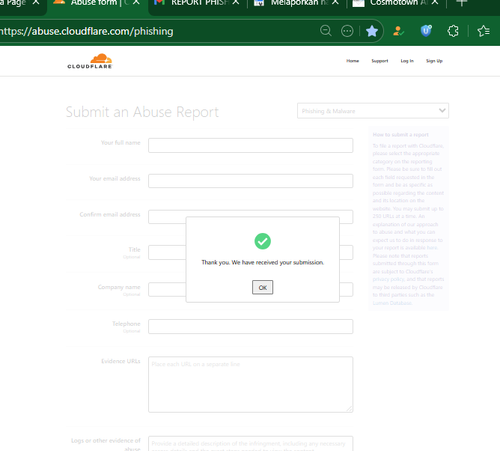Open the orange profile icon with checkmark
The width and height of the screenshot is (500, 451).
coord(398,31)
